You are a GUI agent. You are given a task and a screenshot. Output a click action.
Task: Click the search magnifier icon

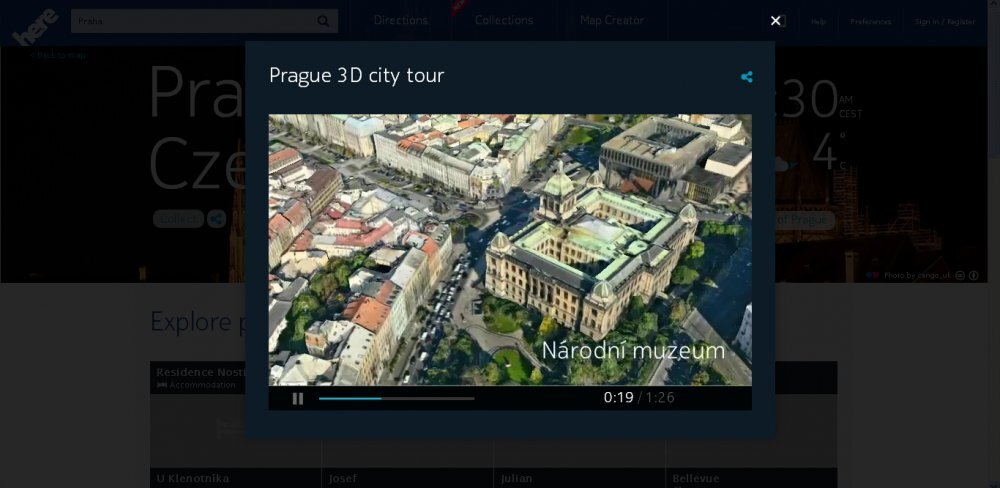pyautogui.click(x=323, y=21)
